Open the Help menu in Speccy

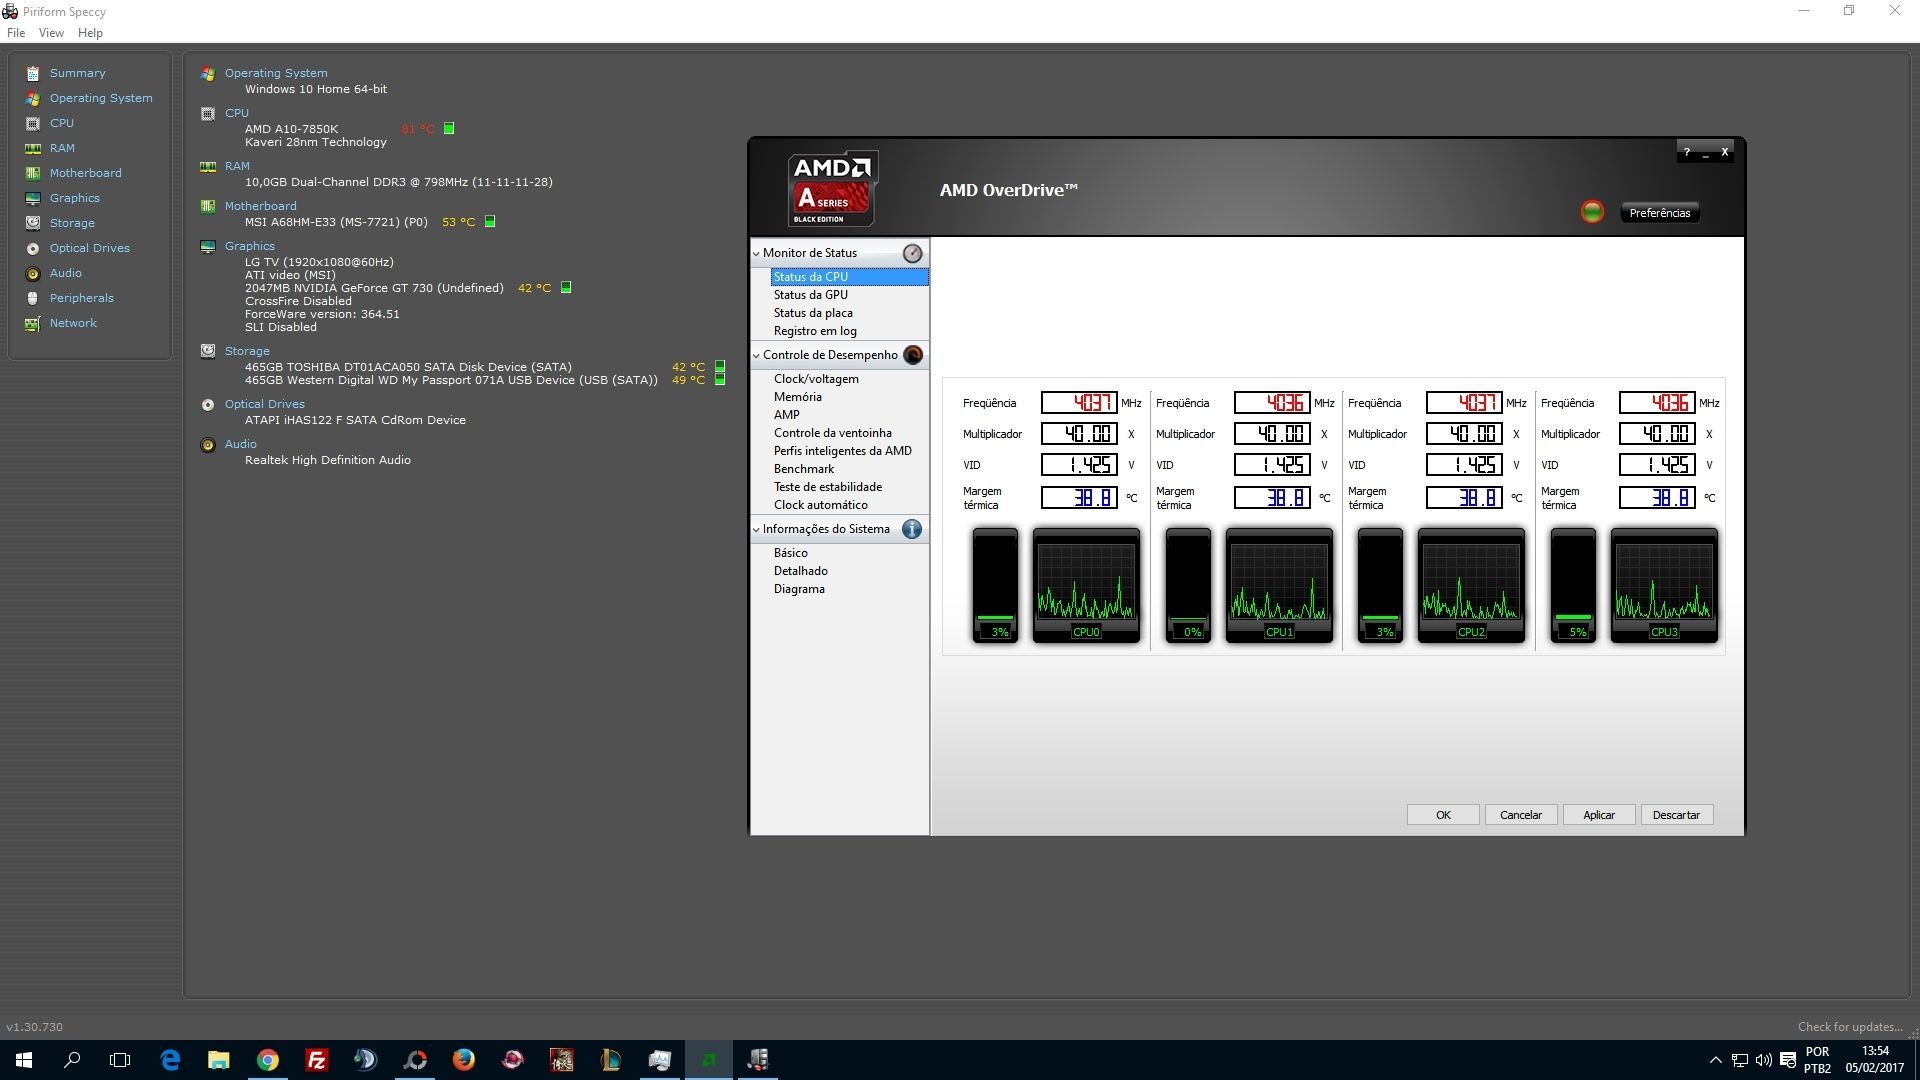click(90, 33)
